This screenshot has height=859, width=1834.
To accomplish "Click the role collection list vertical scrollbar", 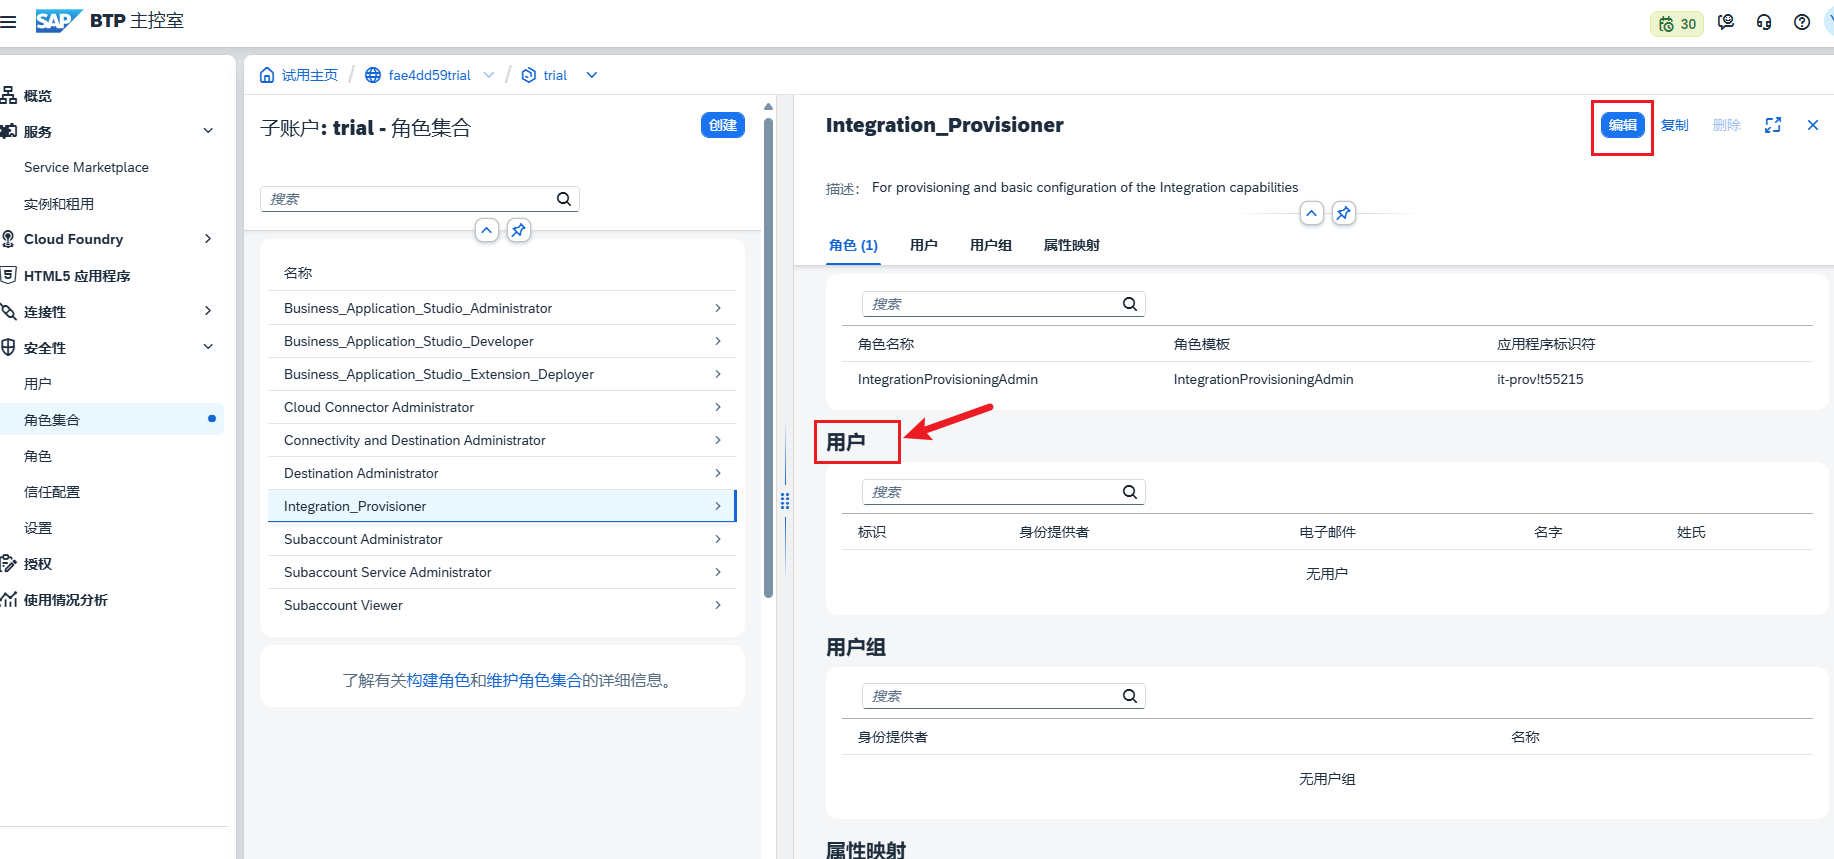I will click(x=768, y=358).
